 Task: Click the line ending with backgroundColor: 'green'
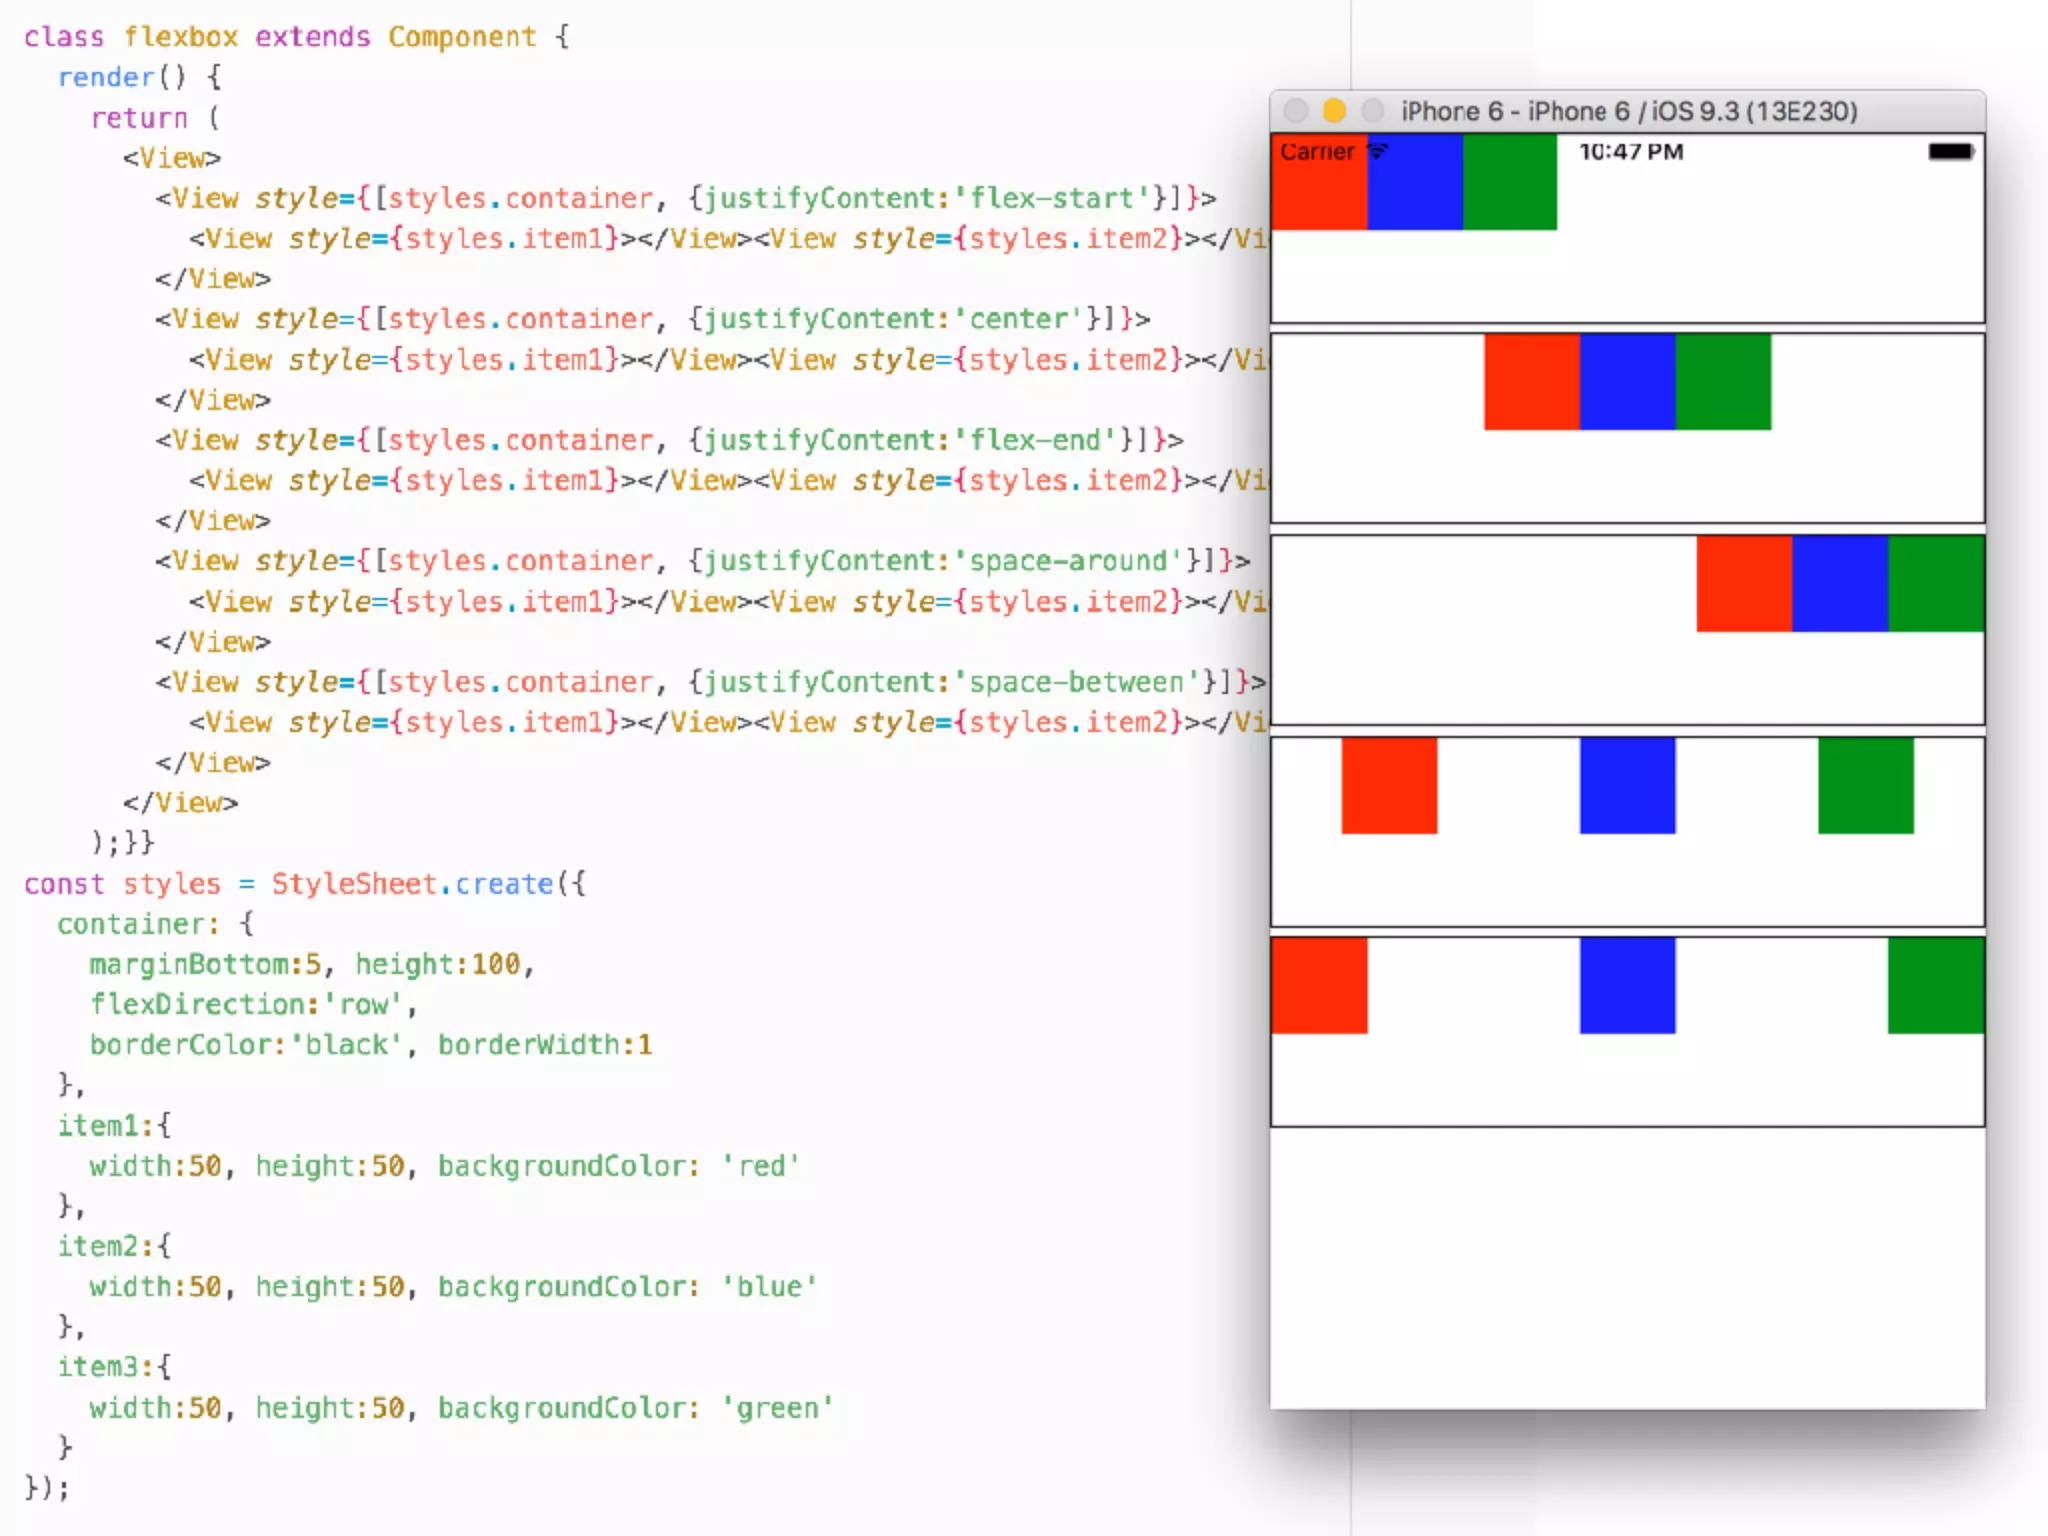tap(462, 1408)
